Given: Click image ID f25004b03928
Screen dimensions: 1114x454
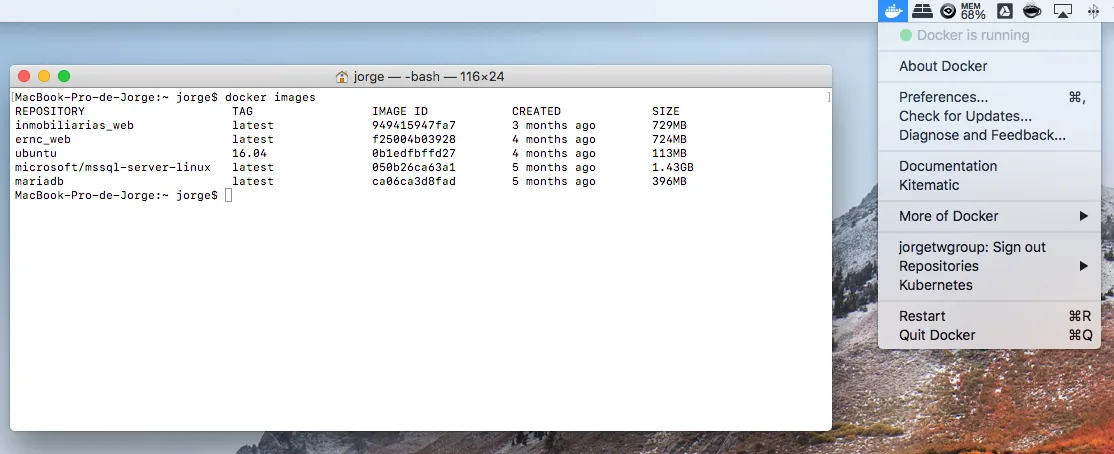Looking at the screenshot, I should pyautogui.click(x=414, y=139).
